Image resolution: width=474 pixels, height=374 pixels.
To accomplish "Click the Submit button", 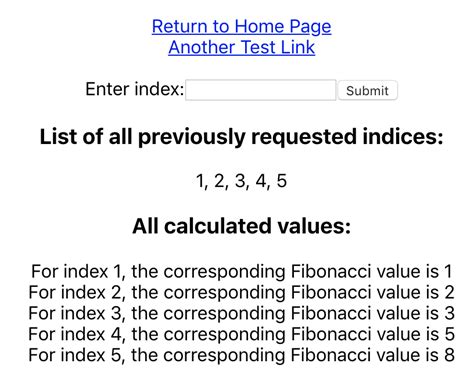I will coord(368,90).
